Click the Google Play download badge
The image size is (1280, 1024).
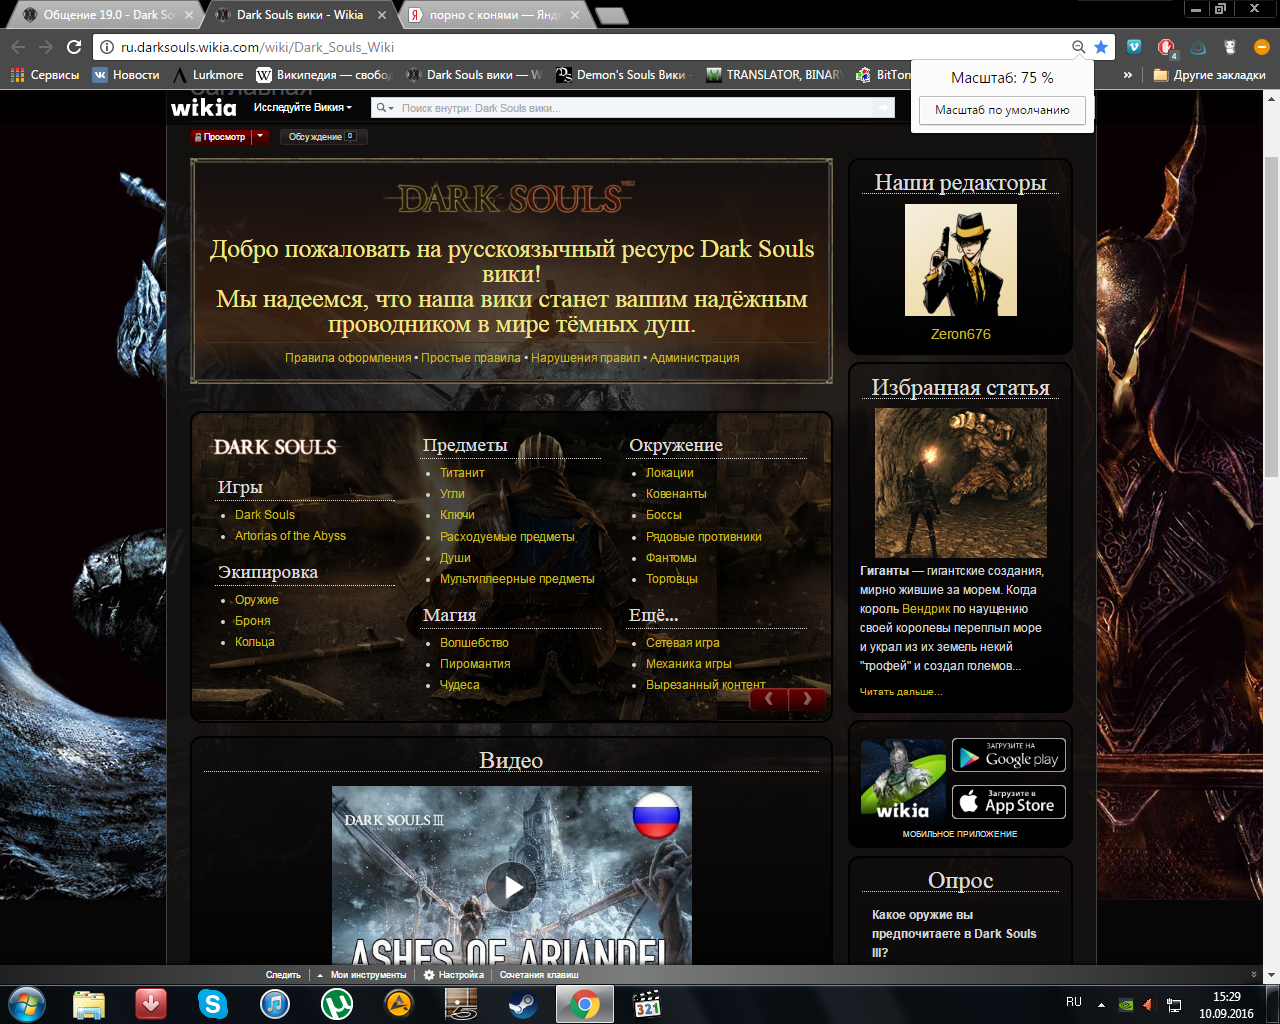(1009, 755)
